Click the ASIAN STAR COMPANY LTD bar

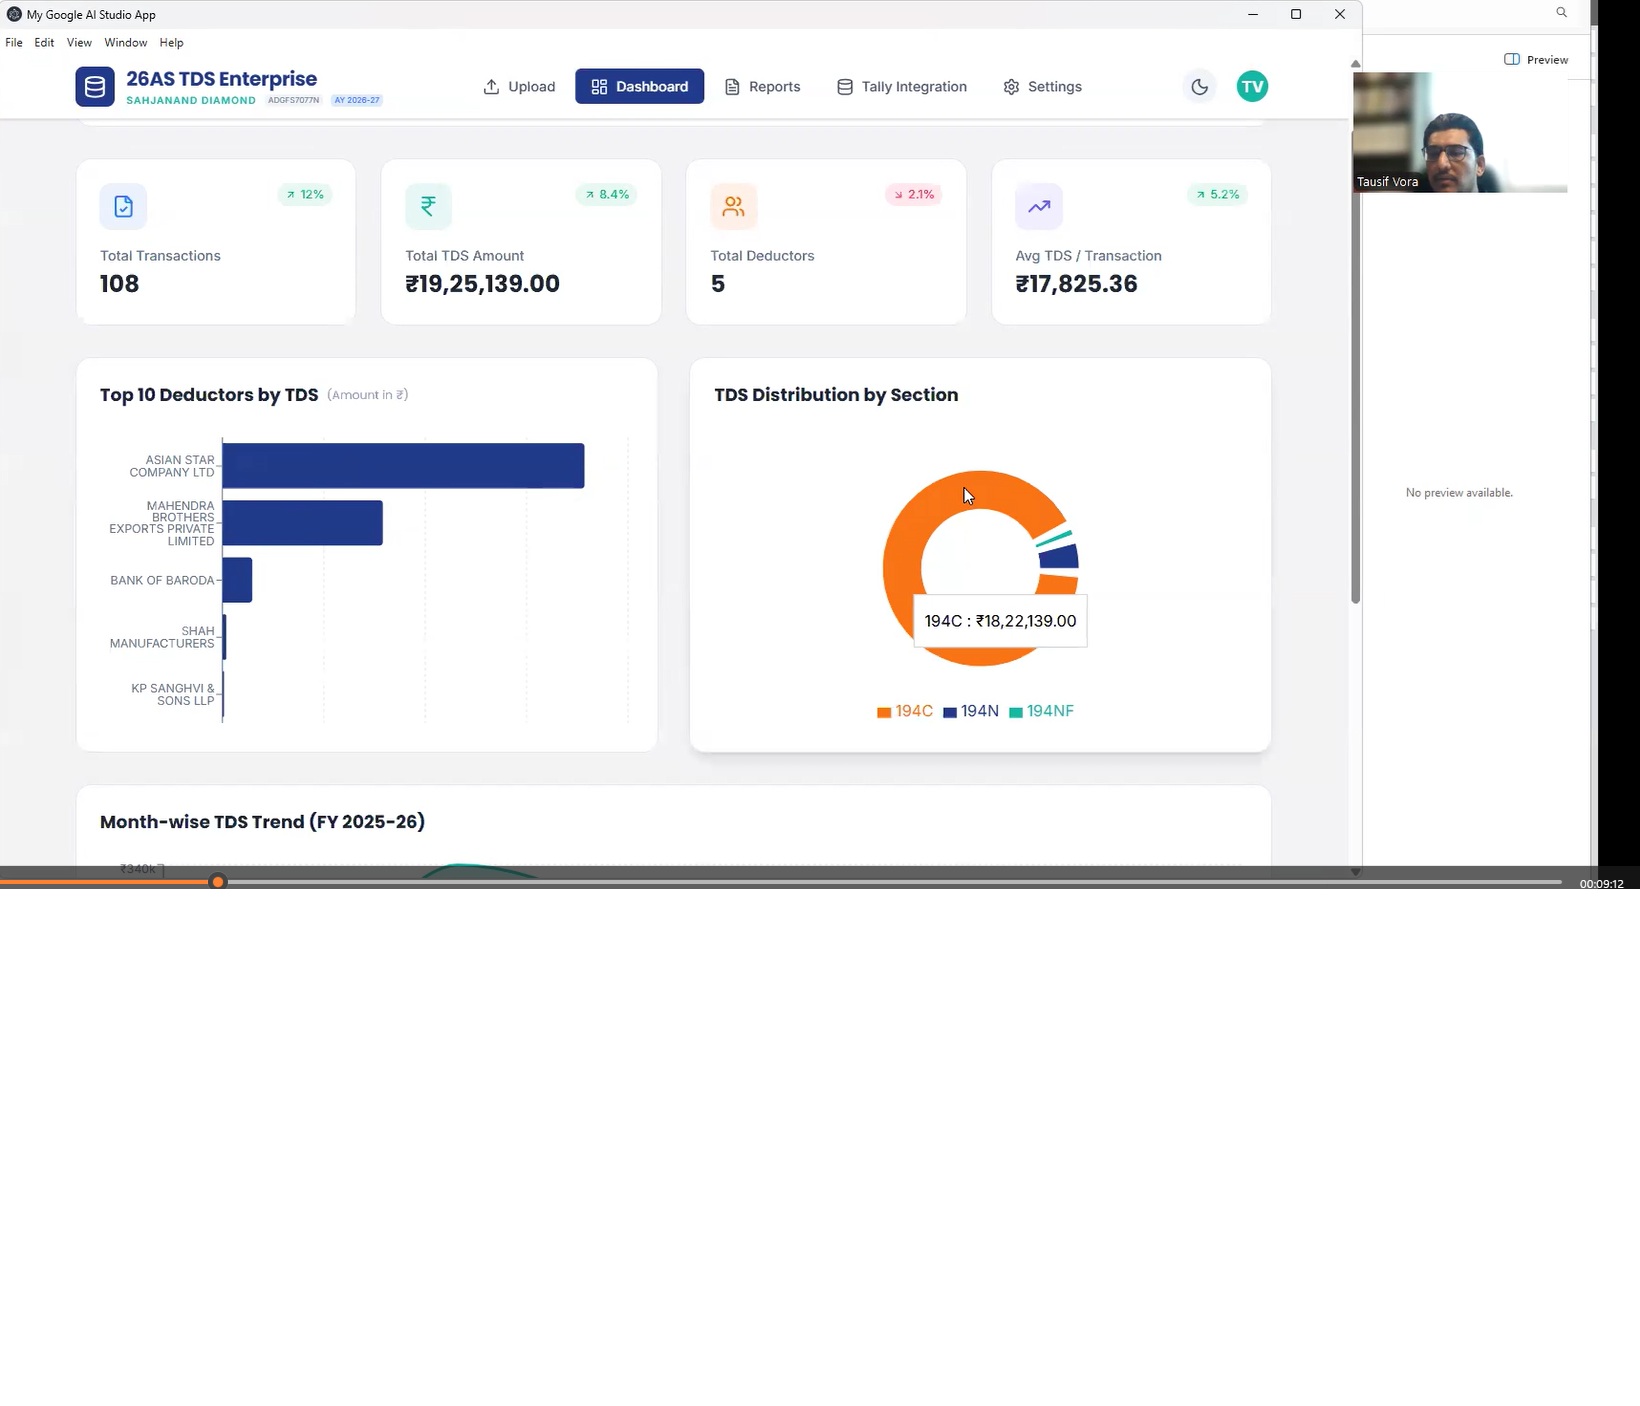click(403, 466)
